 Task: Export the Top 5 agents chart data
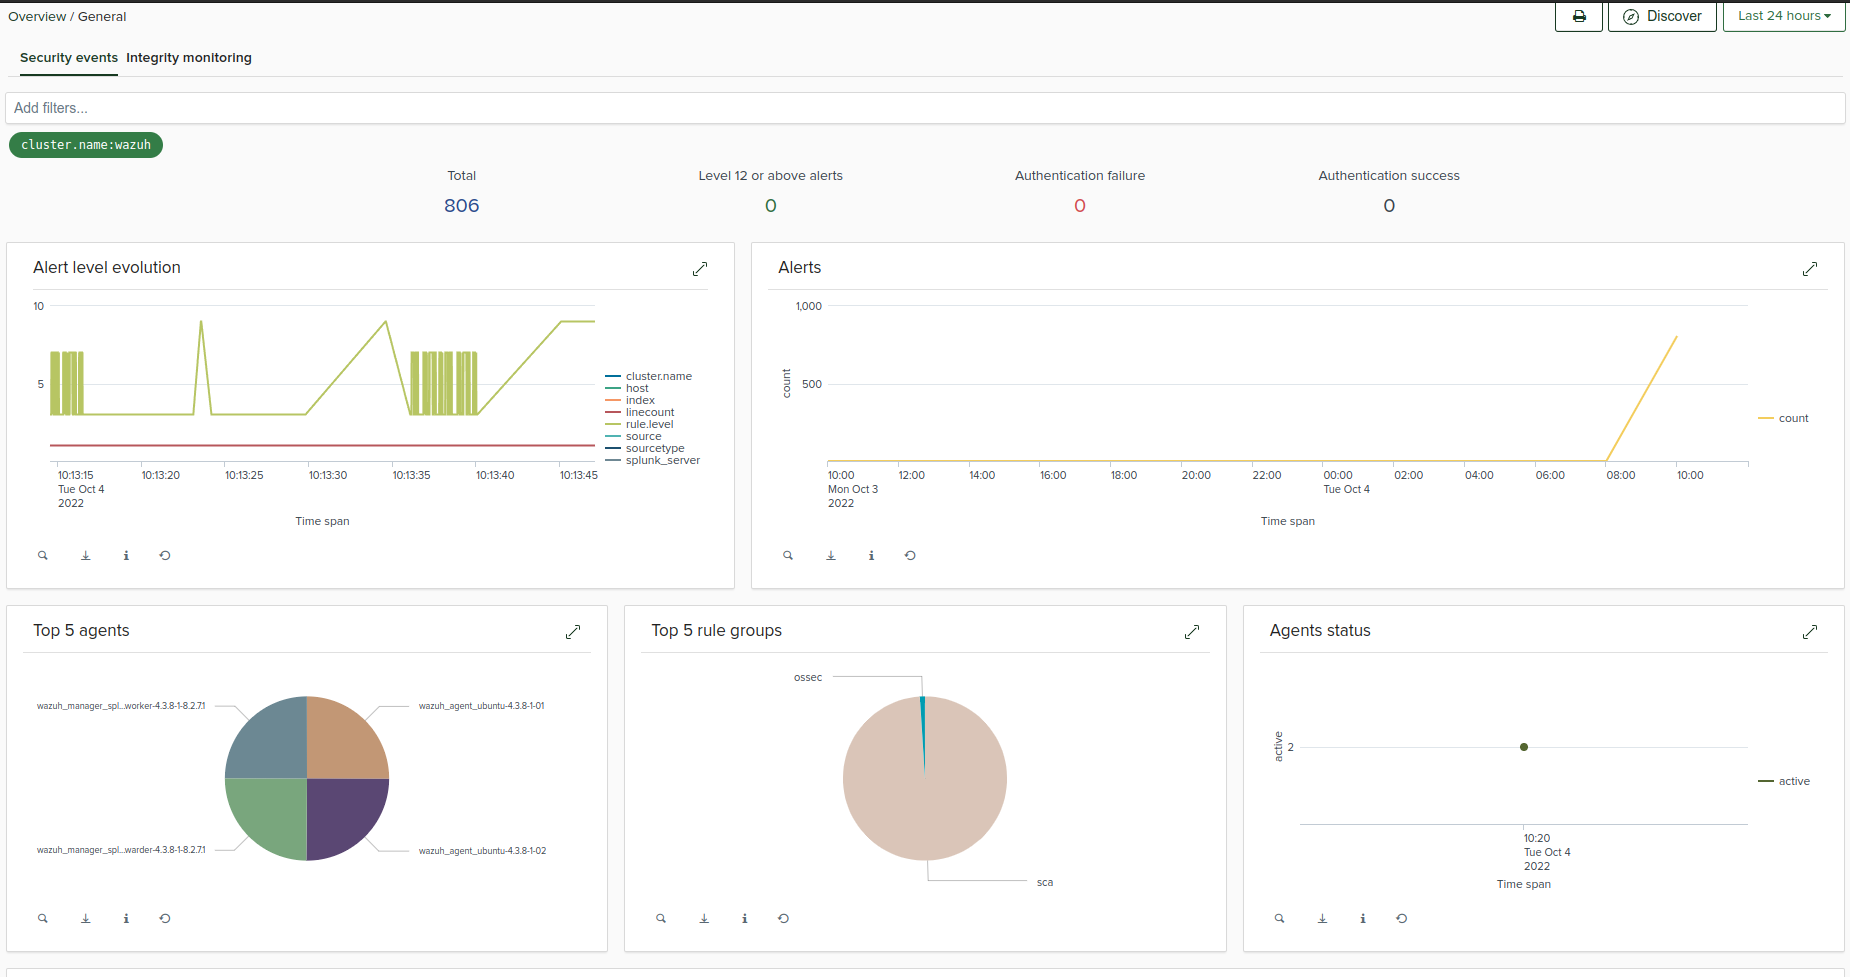85,918
